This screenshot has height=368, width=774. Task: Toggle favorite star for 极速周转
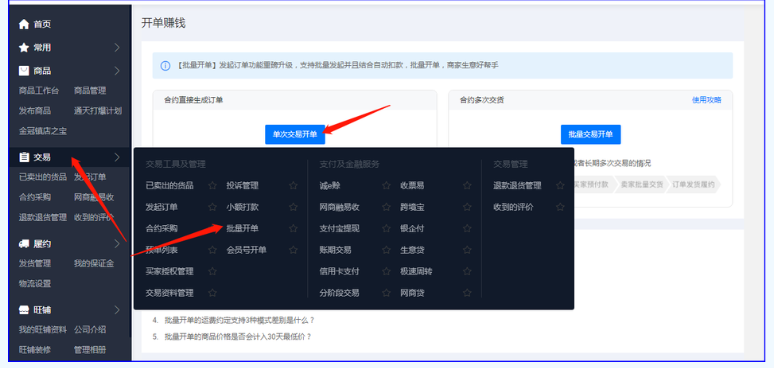click(x=467, y=271)
